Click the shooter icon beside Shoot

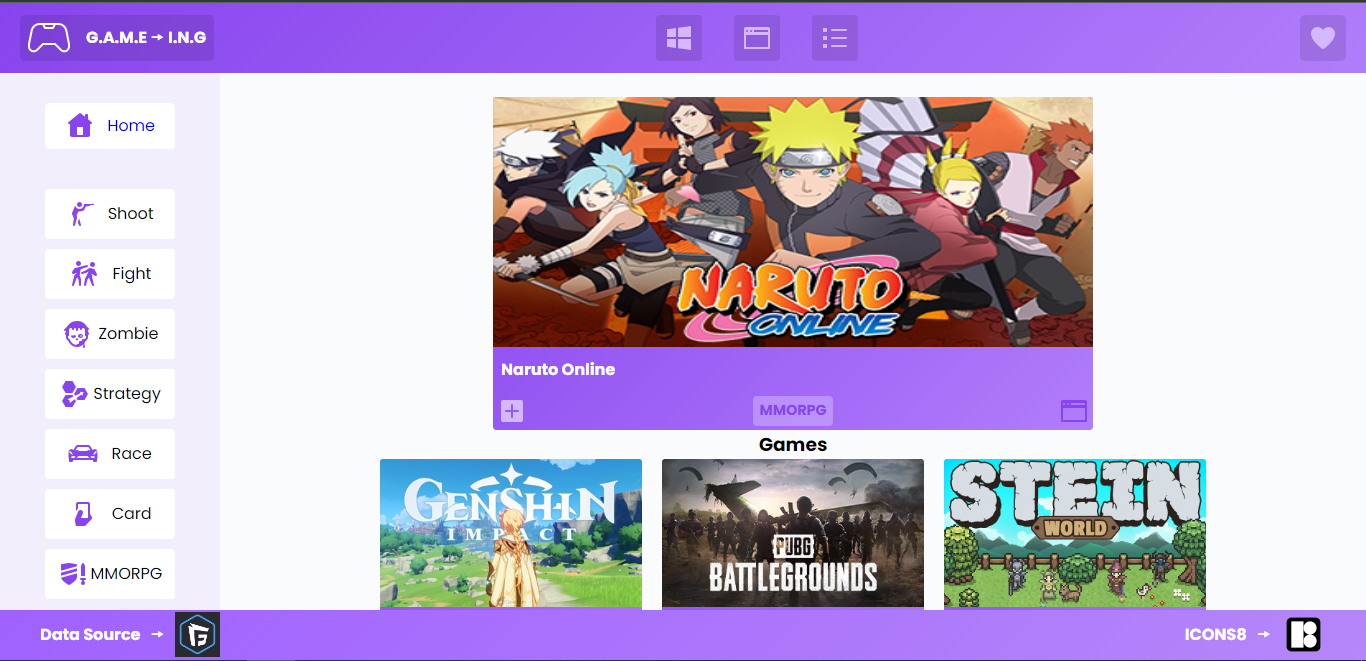[82, 213]
